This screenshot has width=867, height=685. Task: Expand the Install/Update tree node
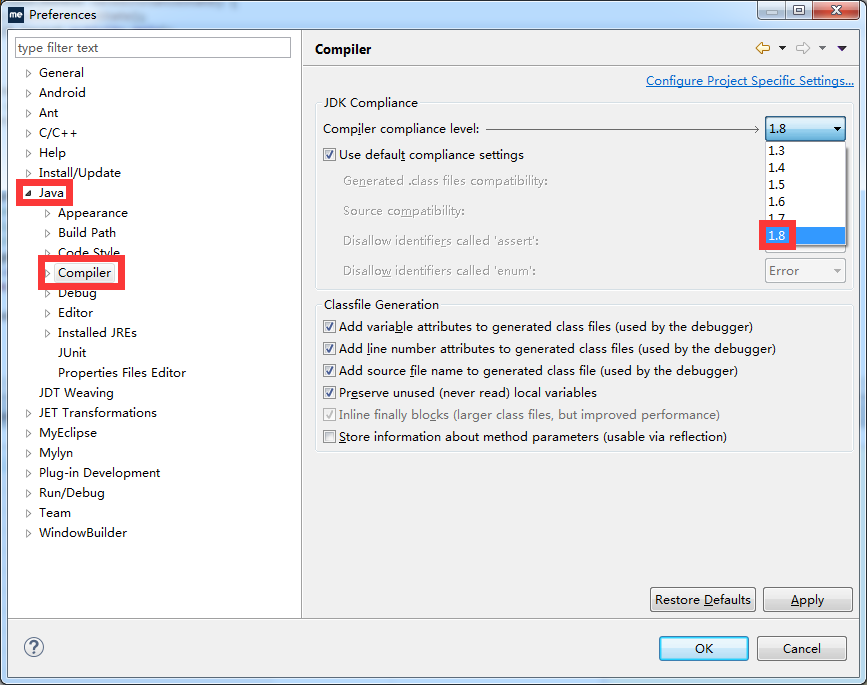[28, 173]
